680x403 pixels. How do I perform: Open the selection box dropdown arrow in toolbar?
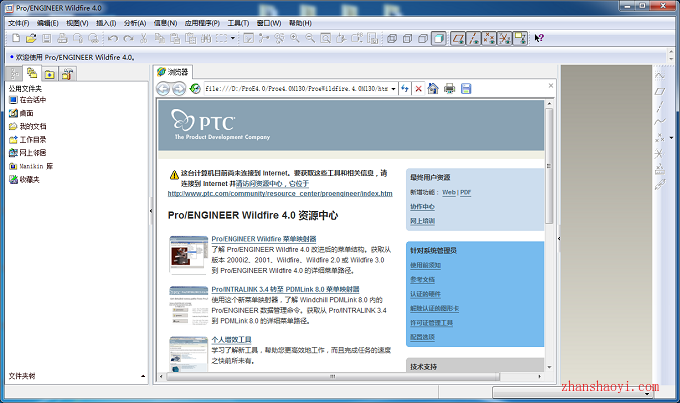click(233, 38)
